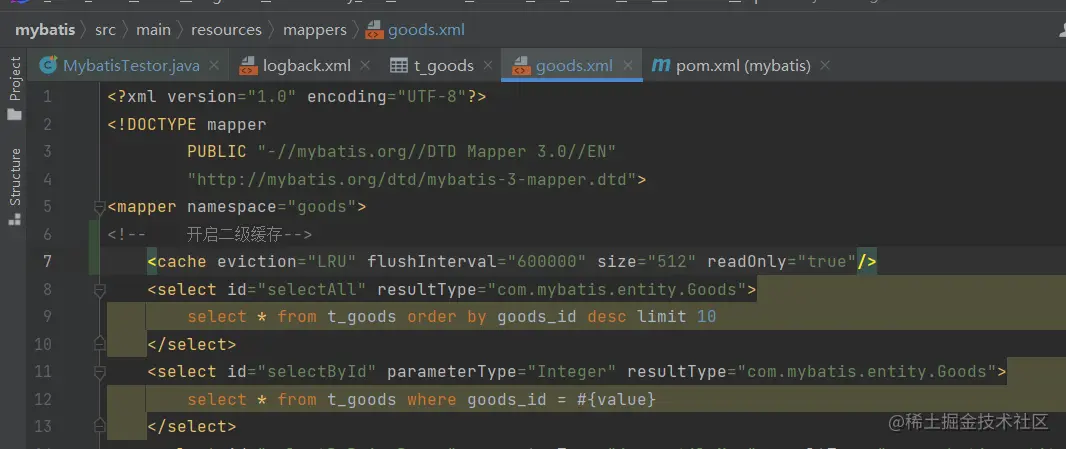The height and width of the screenshot is (449, 1066).
Task: Click the mybatis-3-mapper.dtd URL string
Action: click(x=411, y=179)
